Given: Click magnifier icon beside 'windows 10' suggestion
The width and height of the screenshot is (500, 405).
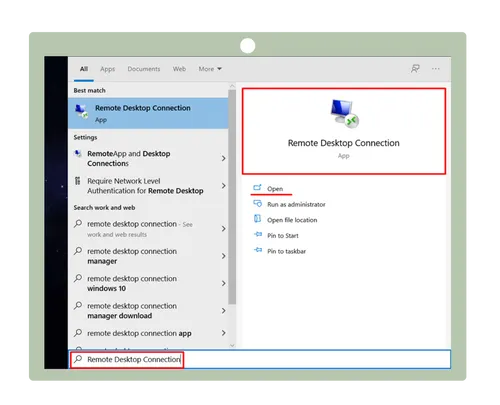Looking at the screenshot, I should [78, 278].
